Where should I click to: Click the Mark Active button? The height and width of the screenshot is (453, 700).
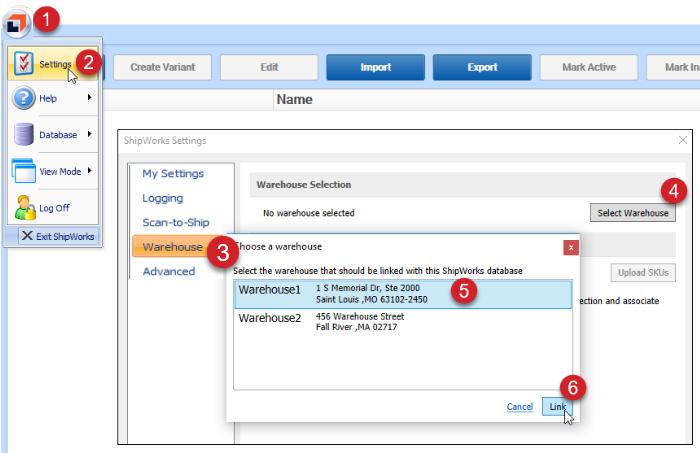[x=589, y=67]
